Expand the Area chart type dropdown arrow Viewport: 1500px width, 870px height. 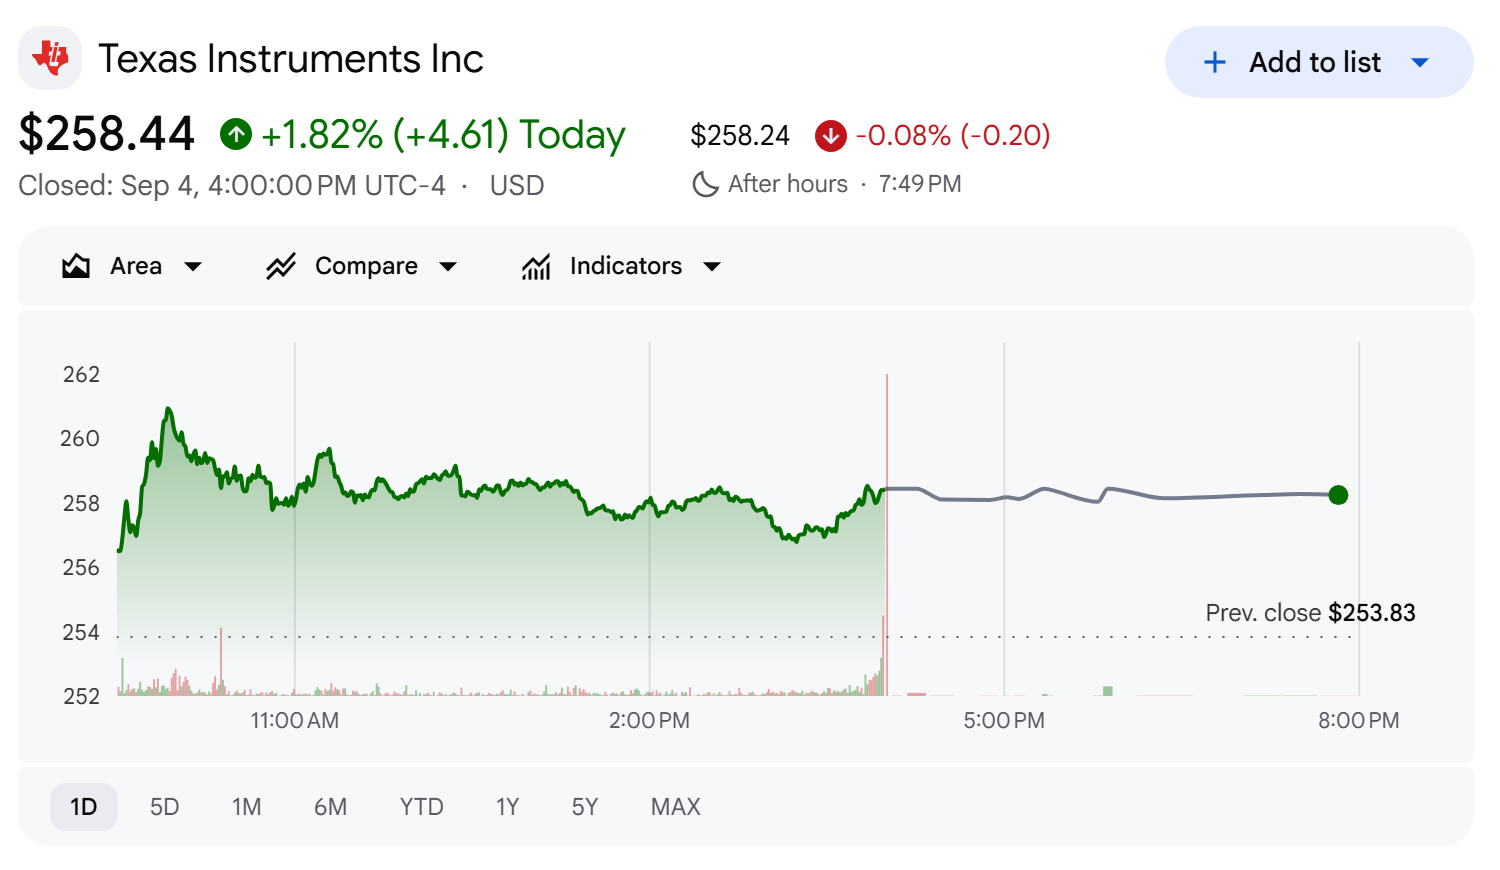click(x=193, y=267)
